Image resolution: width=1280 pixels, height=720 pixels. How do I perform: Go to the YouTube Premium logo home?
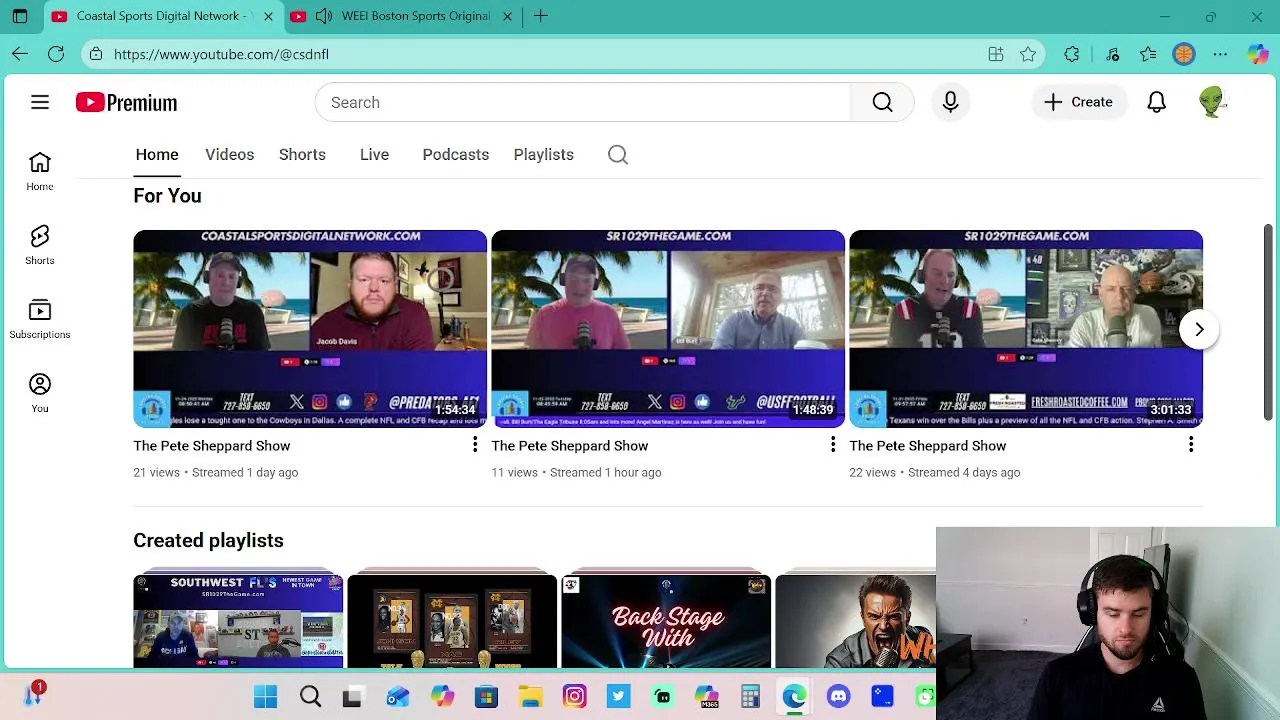126,102
